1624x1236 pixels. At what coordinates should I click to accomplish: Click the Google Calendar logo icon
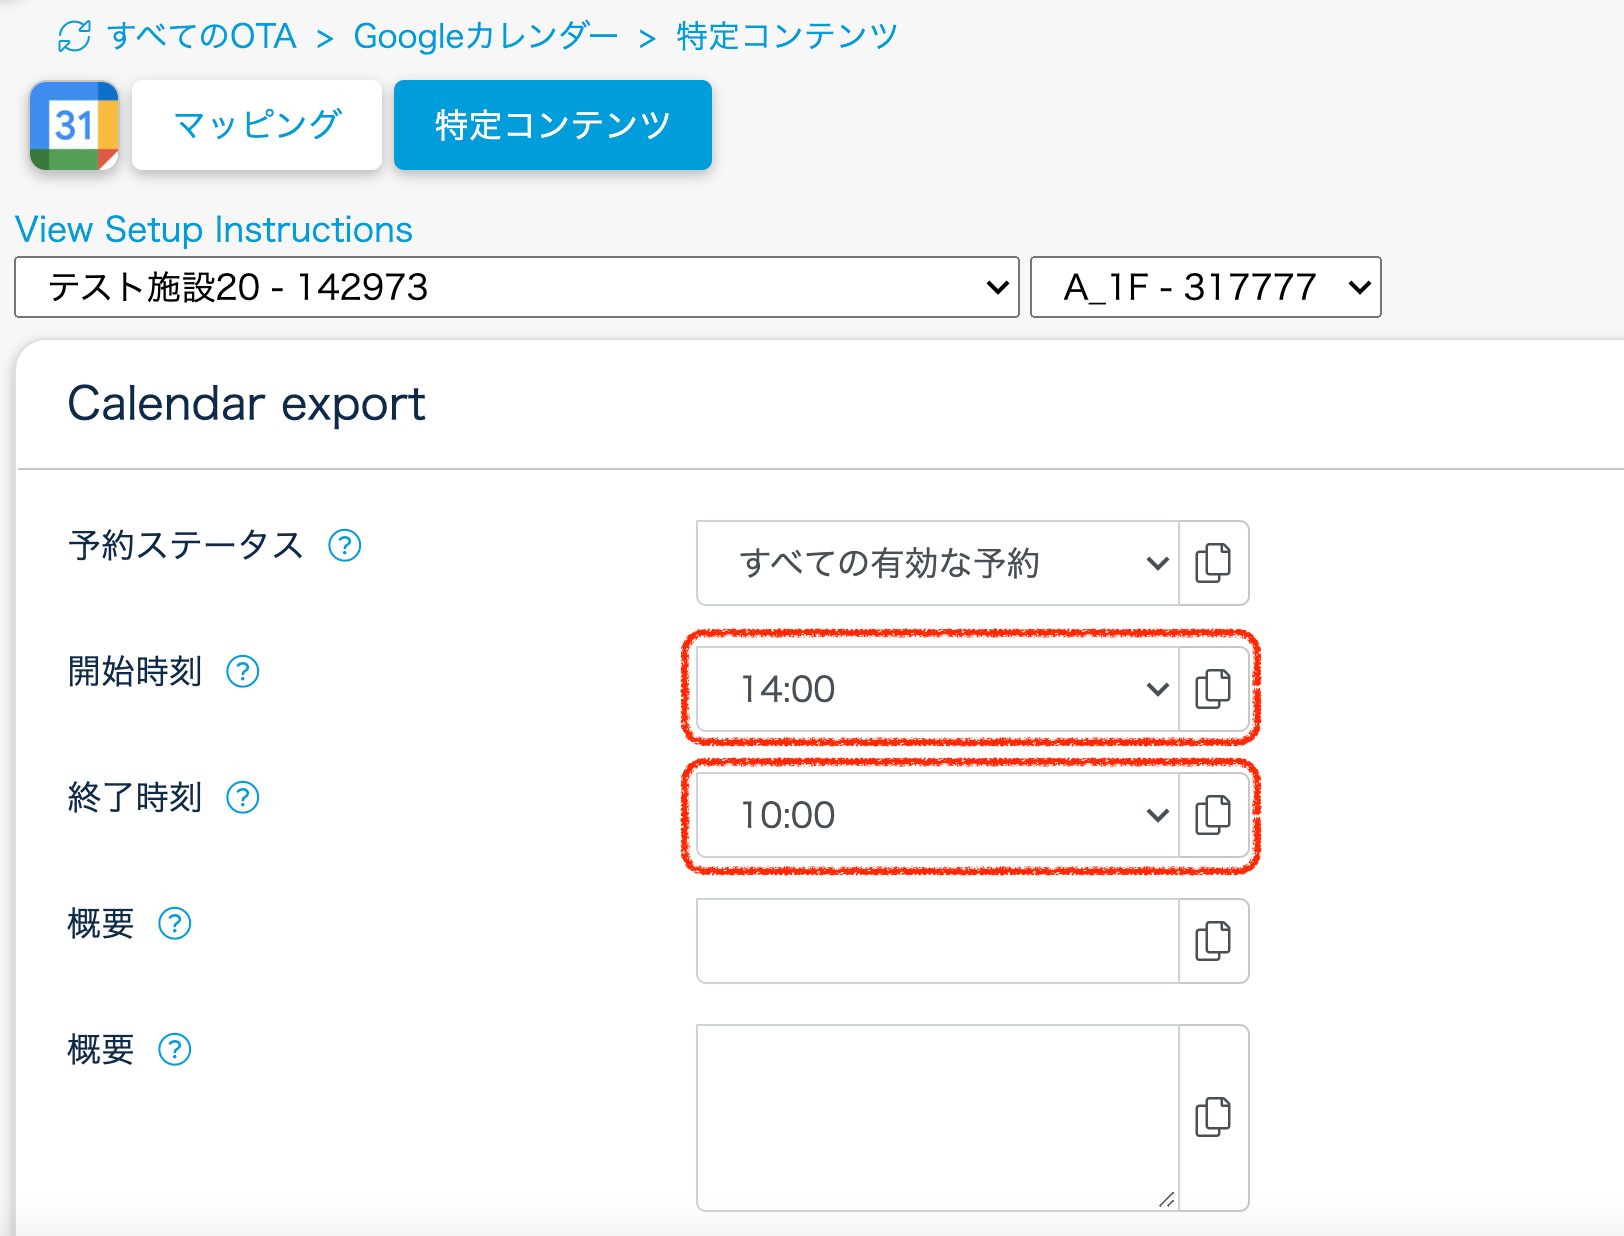(x=74, y=126)
